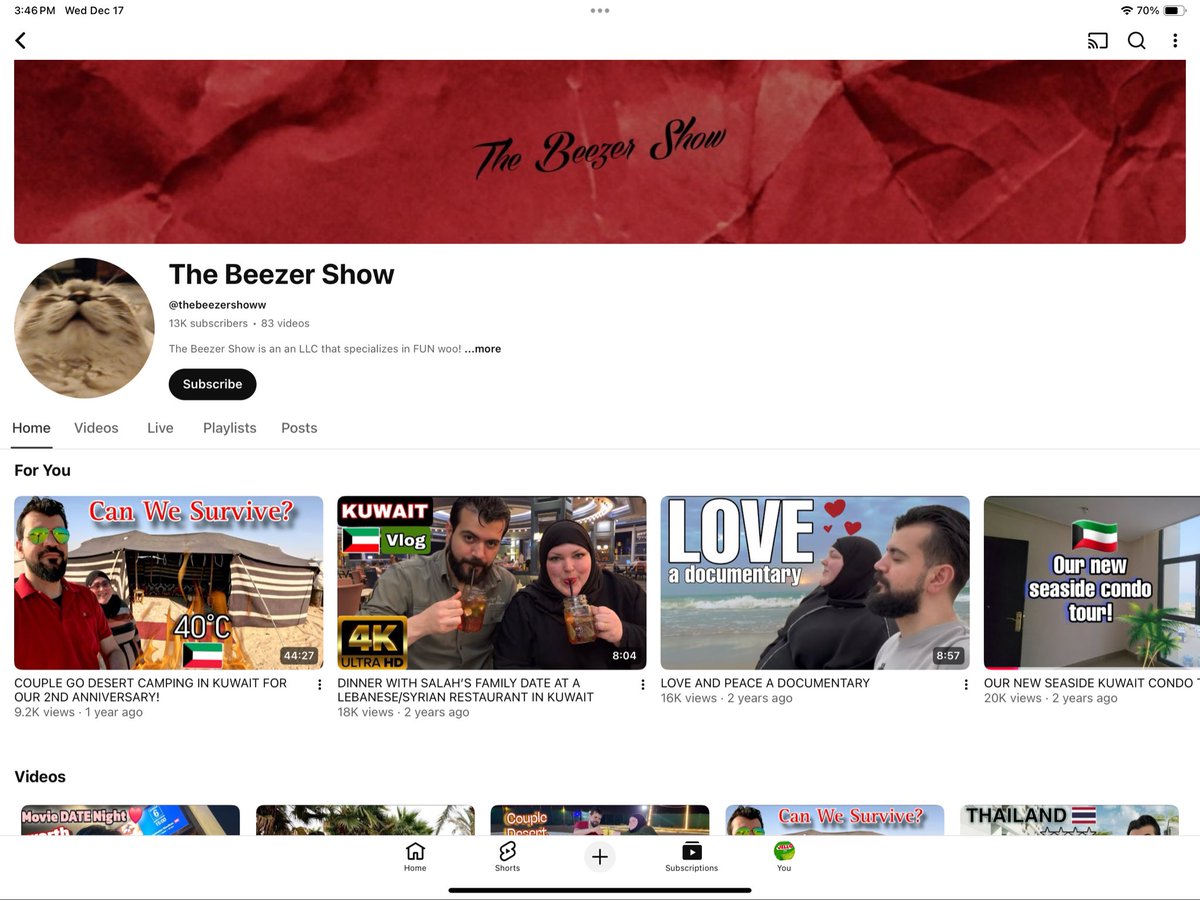Image resolution: width=1200 pixels, height=900 pixels.
Task: Play the Can We Survive desert camping thumbnail
Action: tap(169, 583)
